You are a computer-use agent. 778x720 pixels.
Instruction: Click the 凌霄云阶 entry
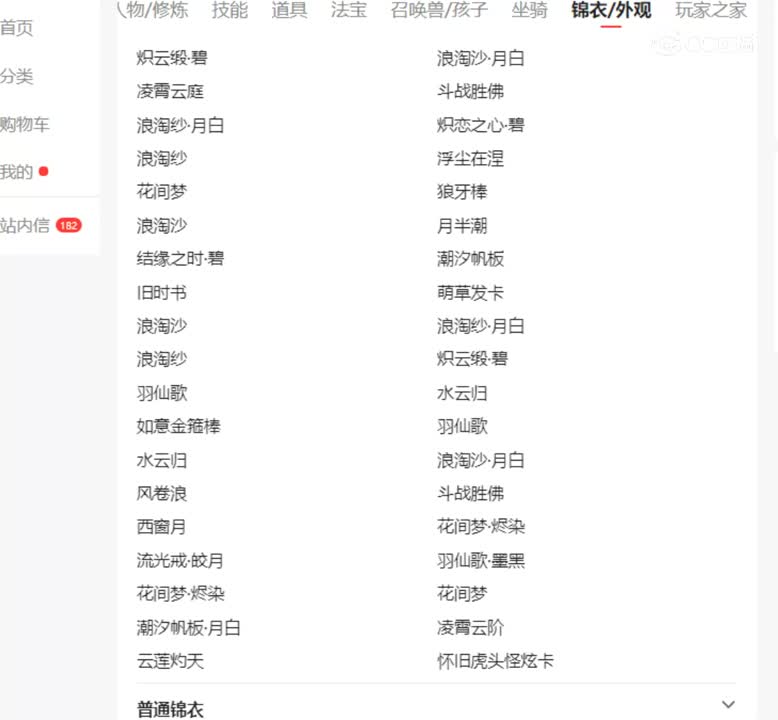[x=470, y=628]
